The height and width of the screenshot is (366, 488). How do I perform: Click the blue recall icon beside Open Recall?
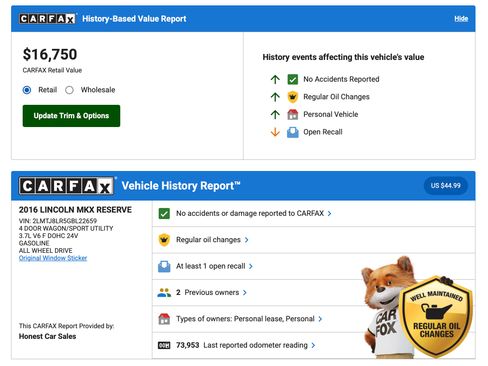coord(293,132)
